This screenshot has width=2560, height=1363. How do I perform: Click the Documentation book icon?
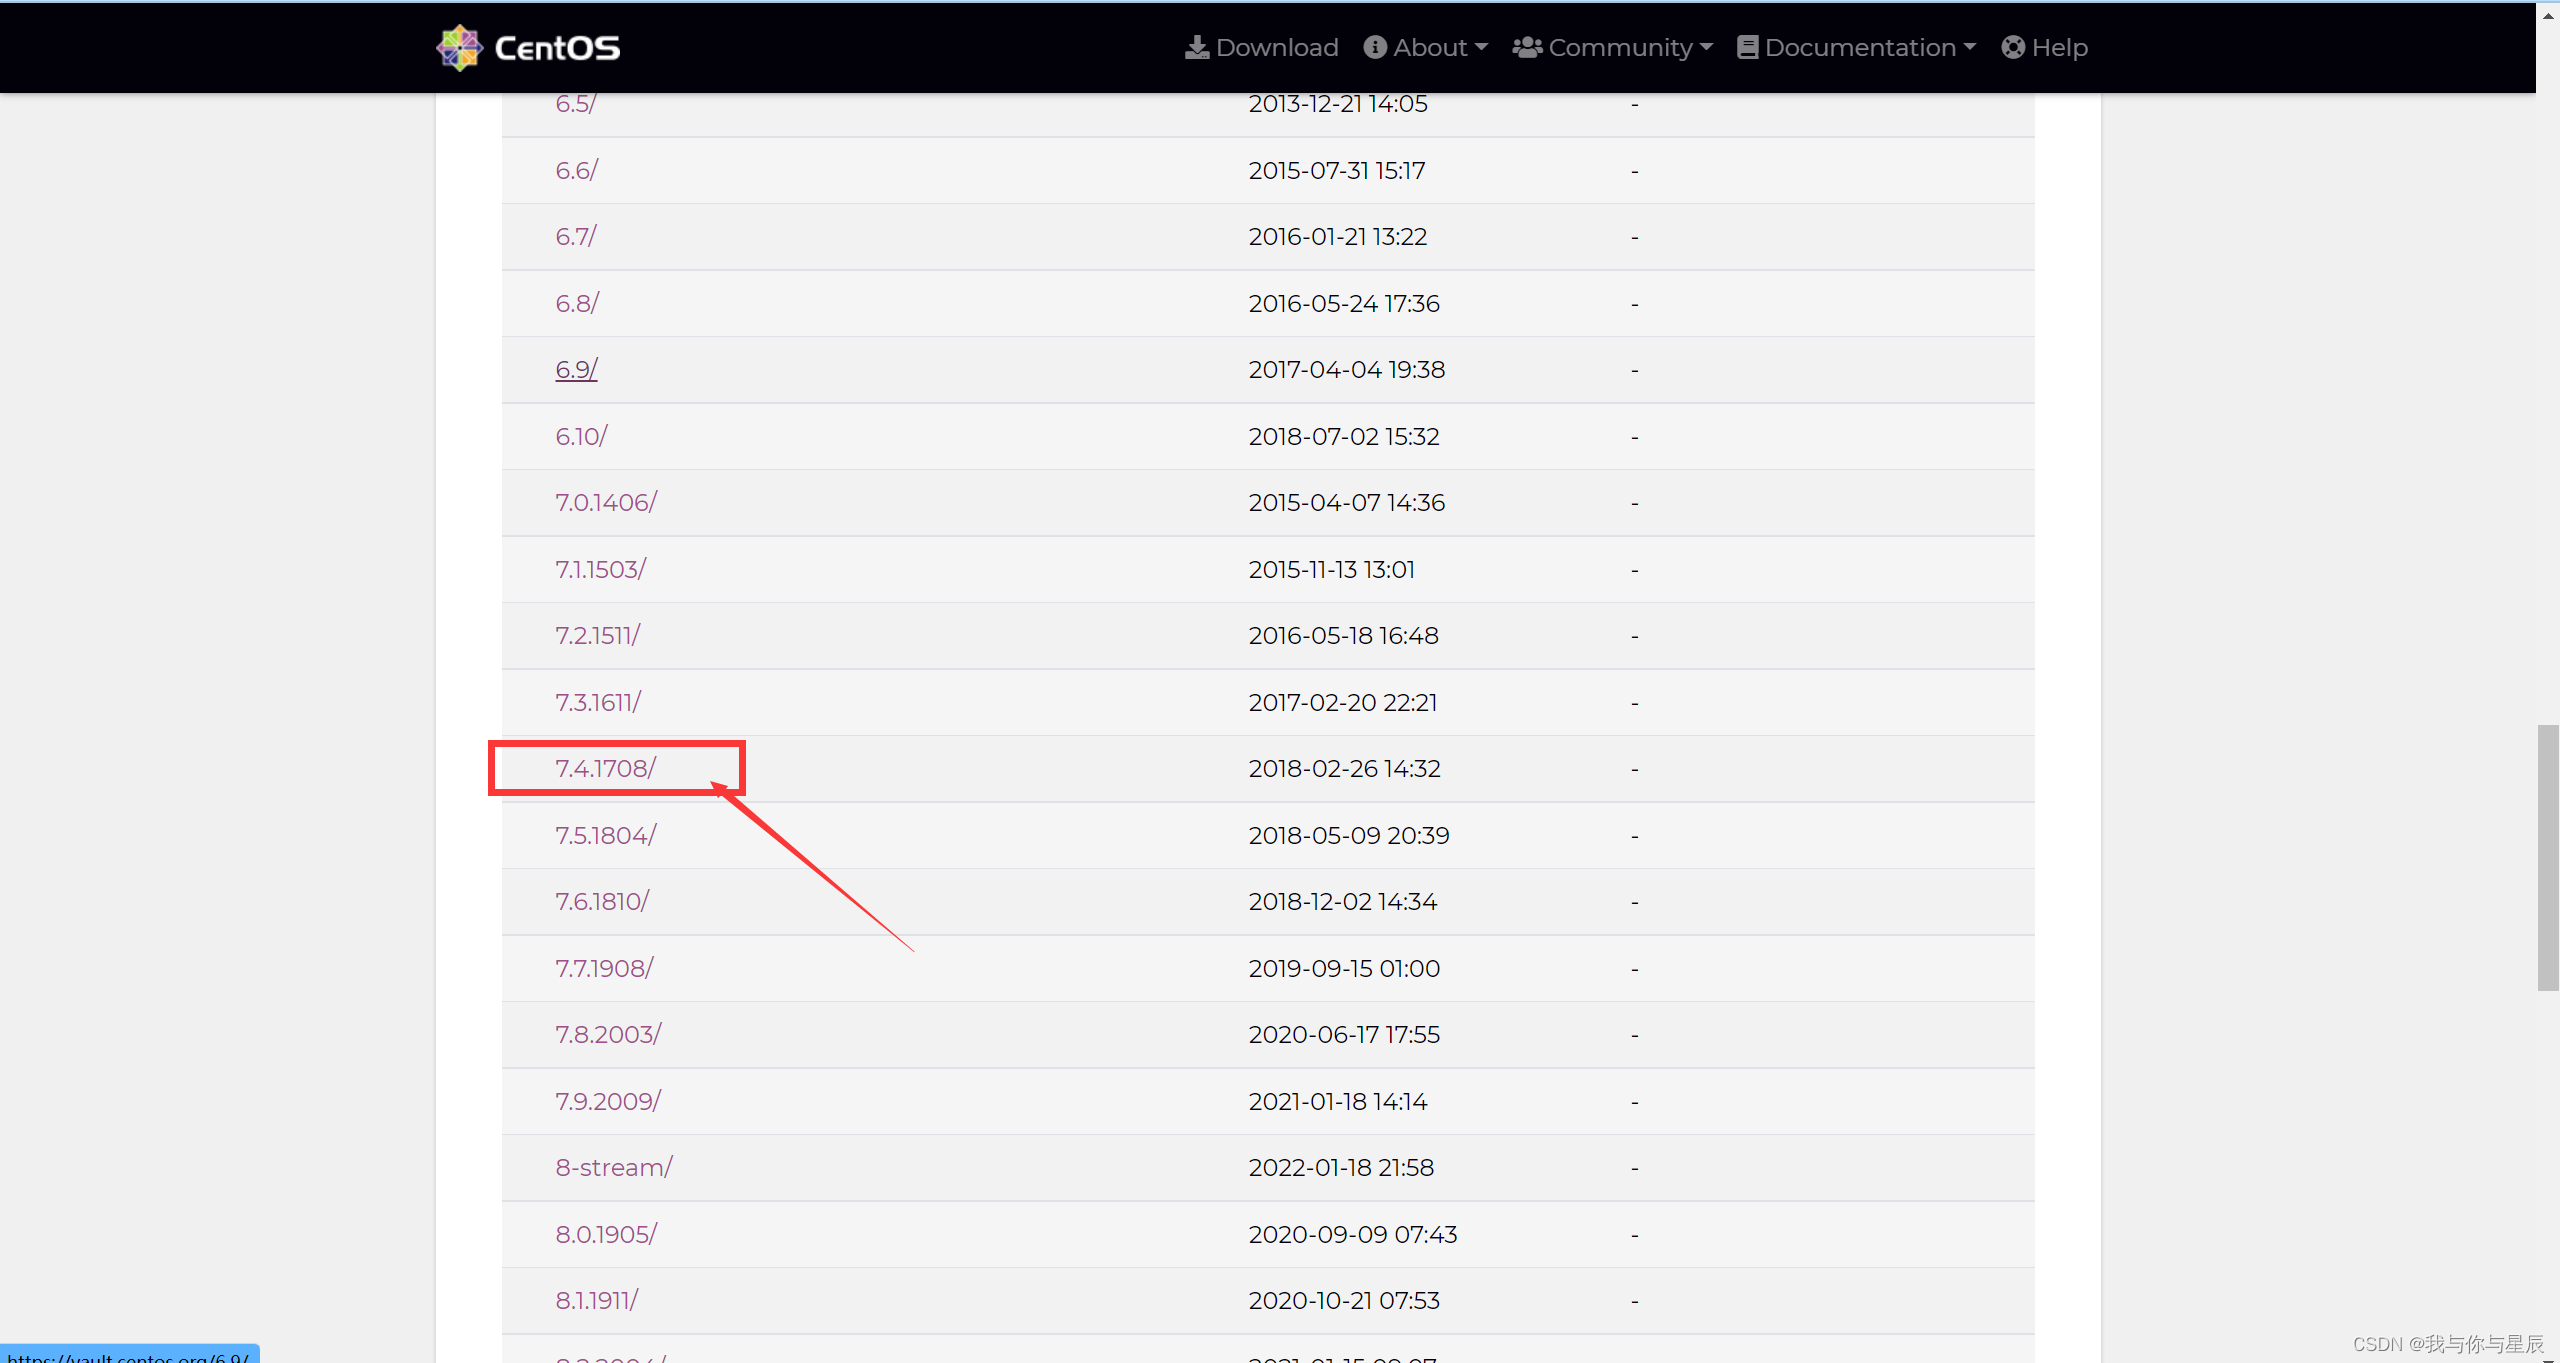(1747, 47)
